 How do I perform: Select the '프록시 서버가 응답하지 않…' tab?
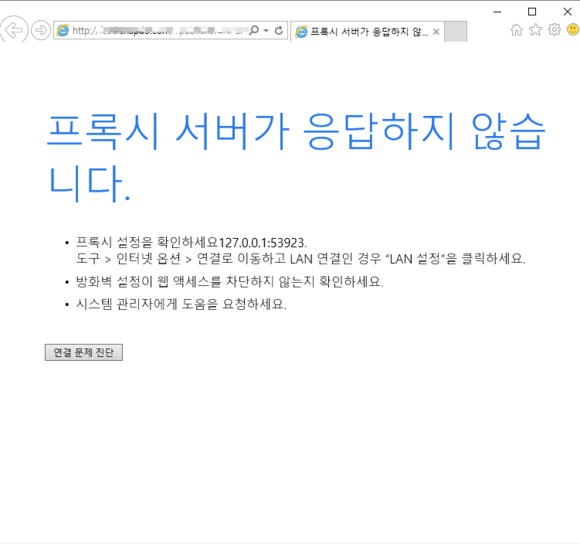(367, 32)
